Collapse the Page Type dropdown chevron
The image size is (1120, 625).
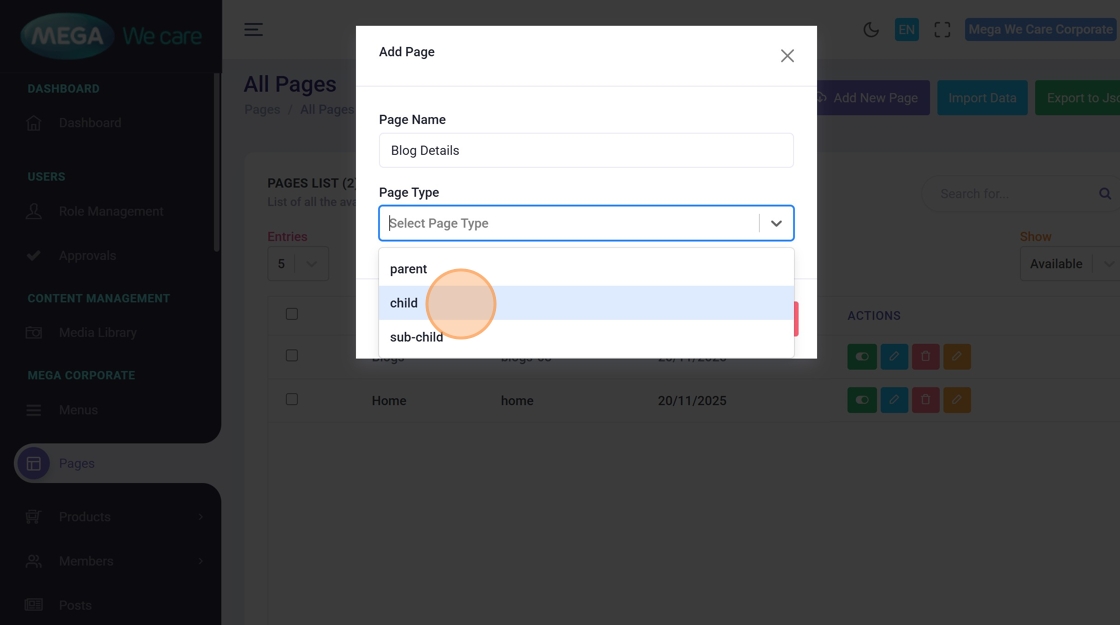[776, 223]
